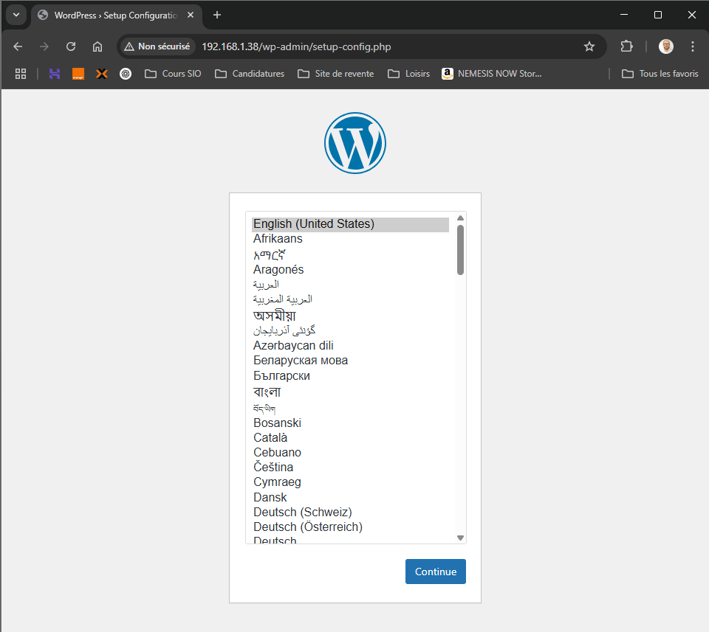Open the purple bookmark icon

click(54, 74)
